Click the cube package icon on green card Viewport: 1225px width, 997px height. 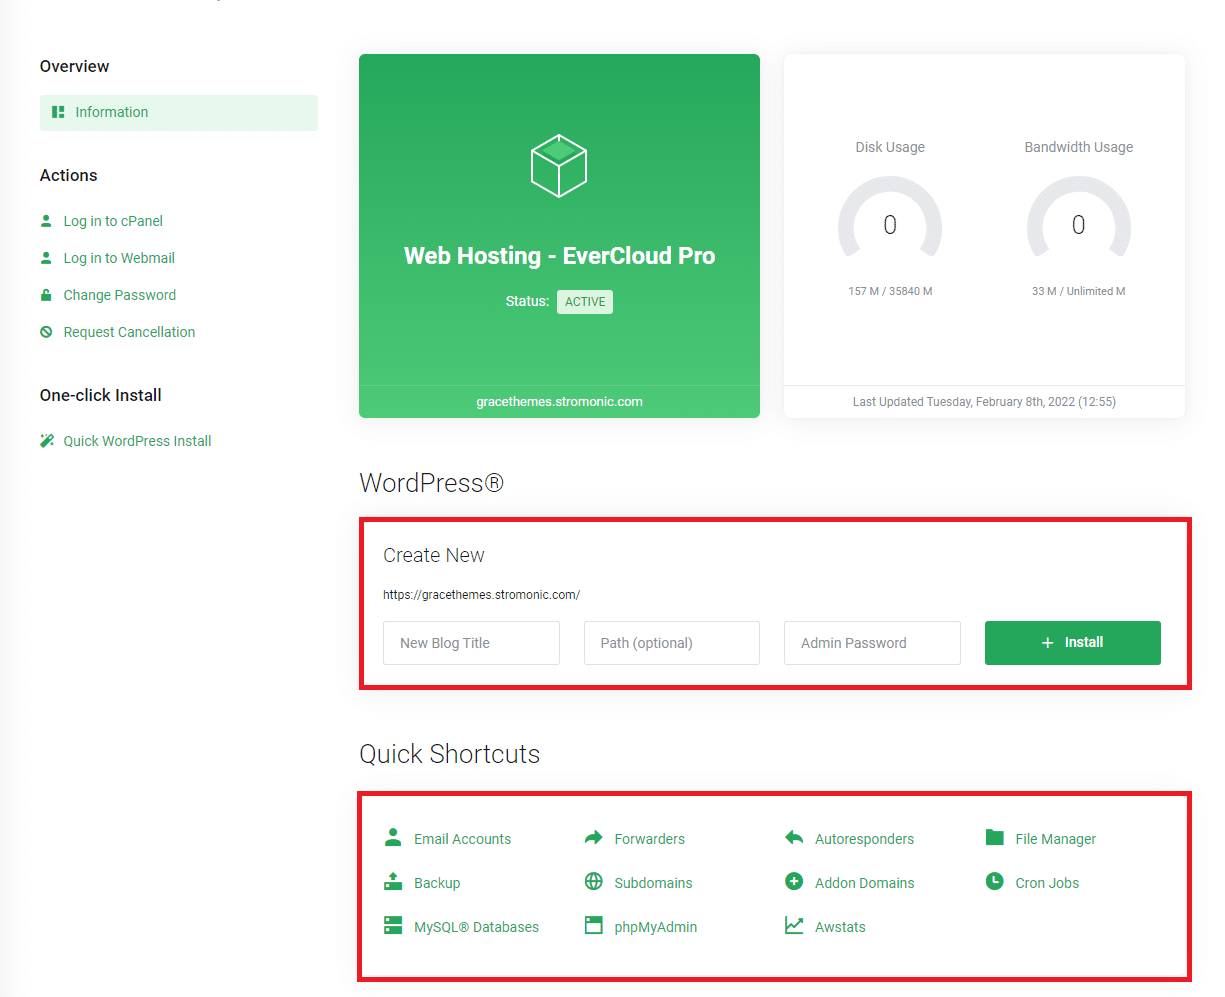[x=559, y=165]
